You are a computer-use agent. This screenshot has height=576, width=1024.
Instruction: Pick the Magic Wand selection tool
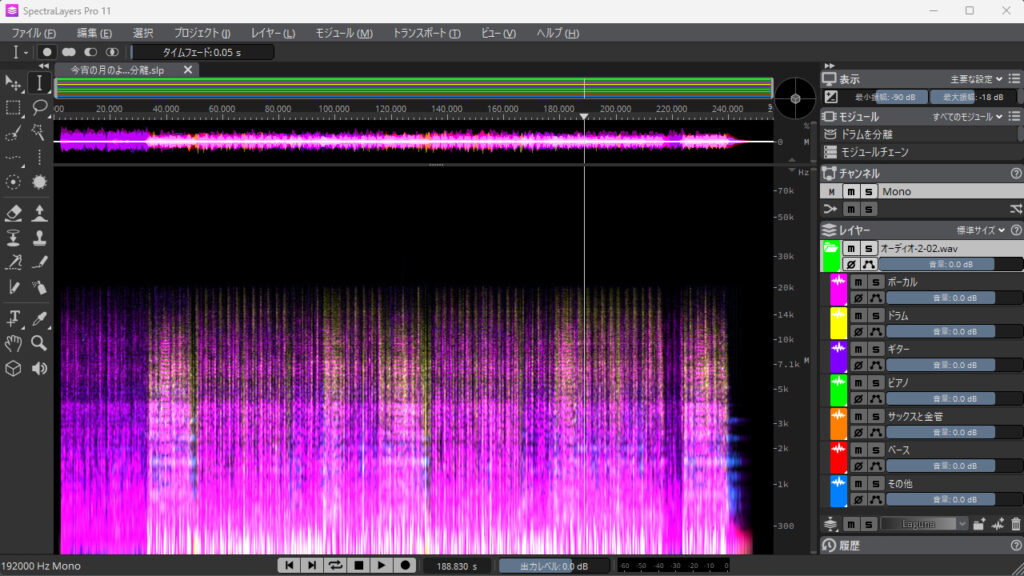(x=40, y=133)
